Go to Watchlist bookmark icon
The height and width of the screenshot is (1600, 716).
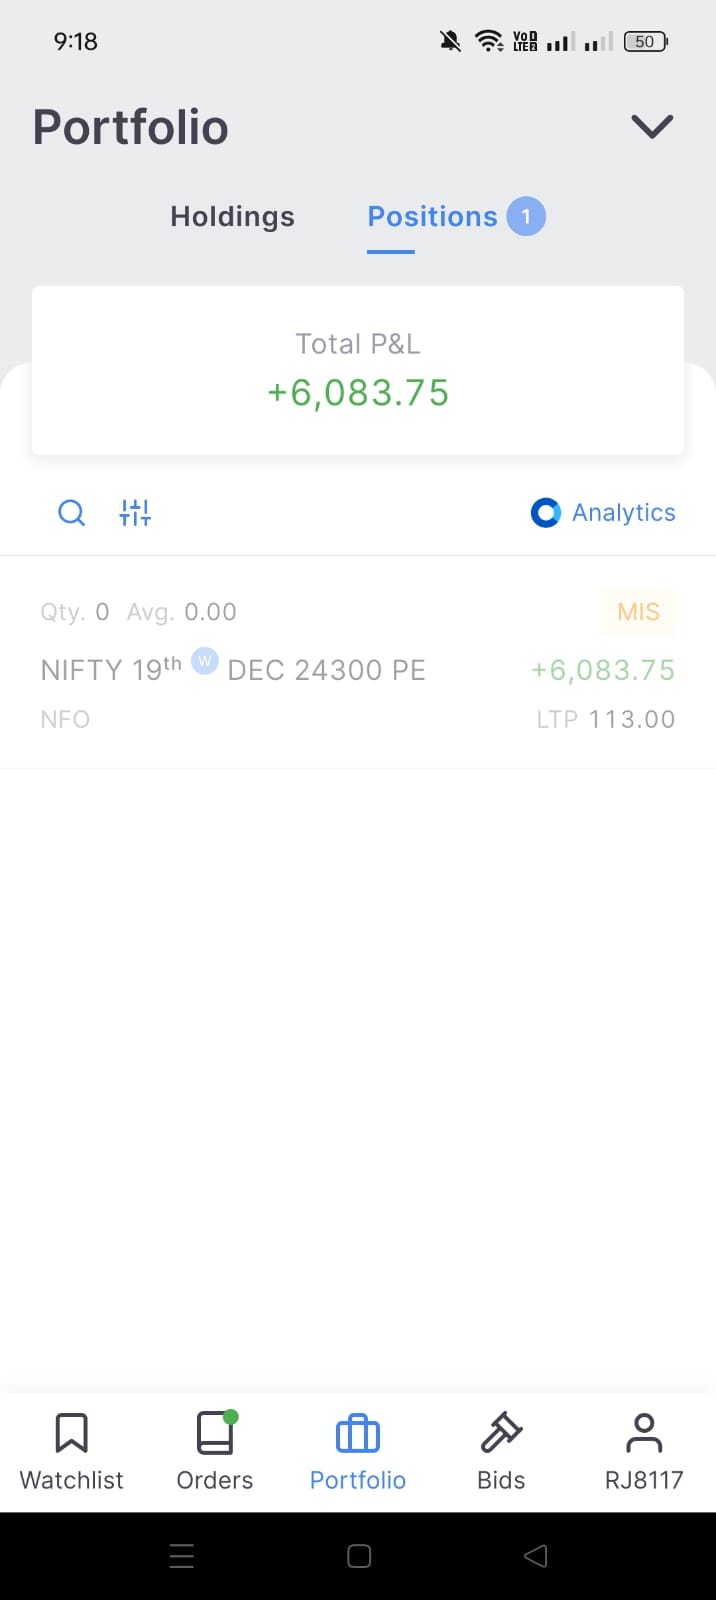pos(72,1434)
